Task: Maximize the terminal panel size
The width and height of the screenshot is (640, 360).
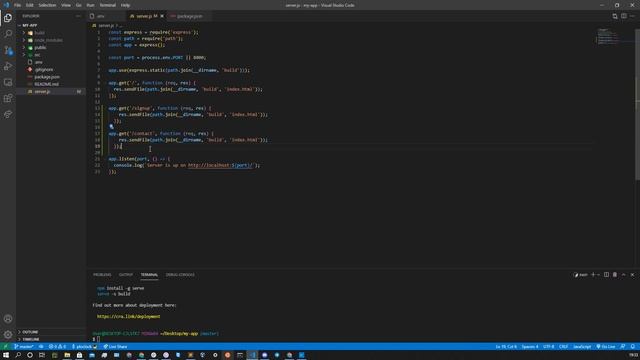Action: click(x=624, y=275)
